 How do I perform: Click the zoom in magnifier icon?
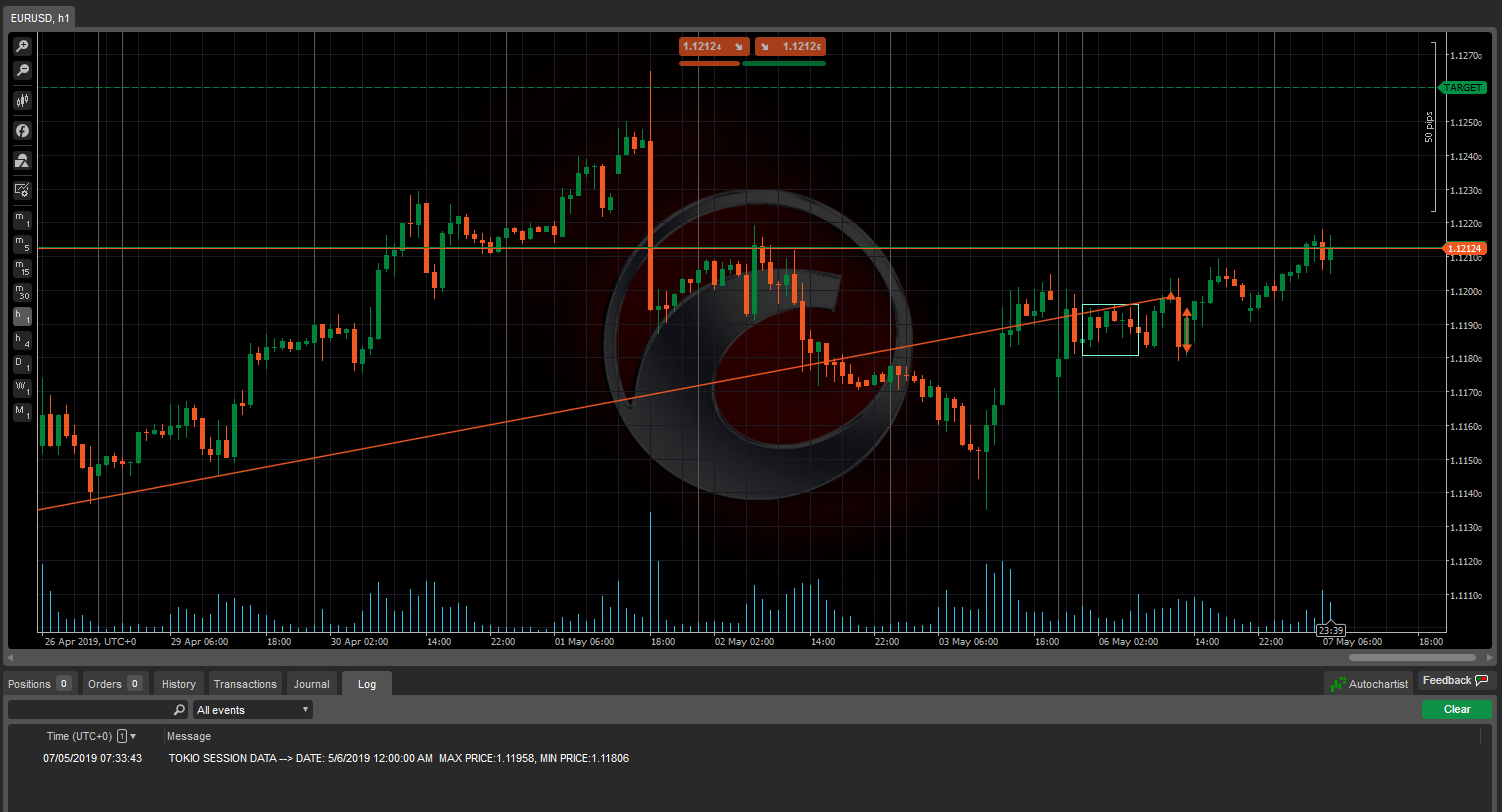coord(22,46)
